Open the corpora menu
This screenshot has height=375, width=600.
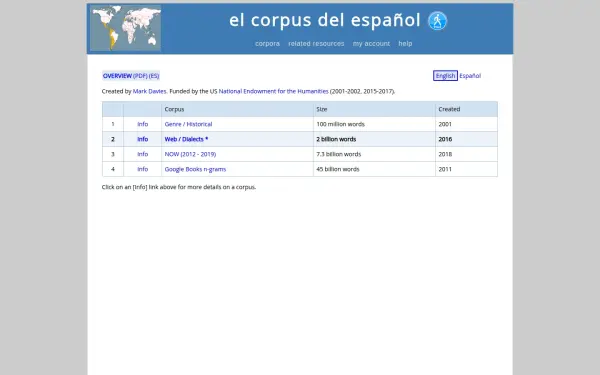[267, 44]
